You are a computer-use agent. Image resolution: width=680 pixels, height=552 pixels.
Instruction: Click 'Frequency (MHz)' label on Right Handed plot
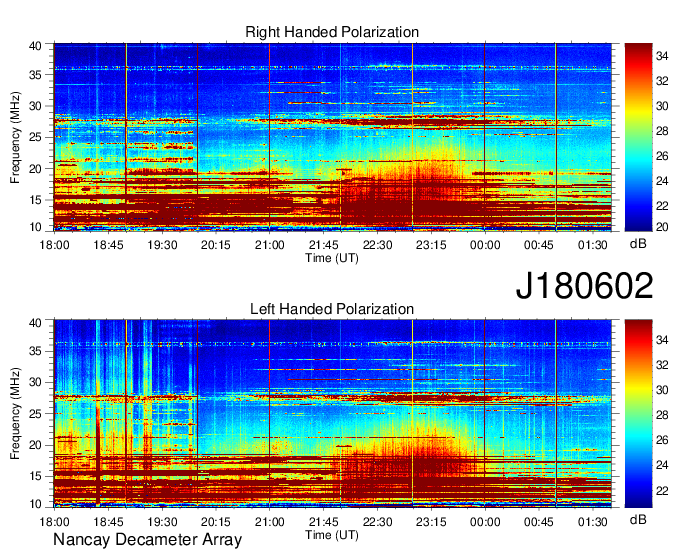[15, 137]
